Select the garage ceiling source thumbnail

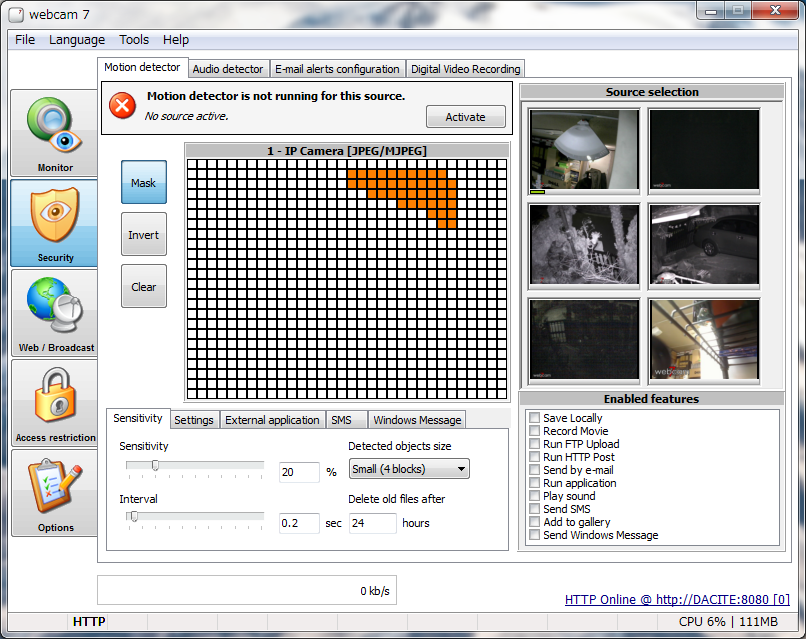coord(704,339)
